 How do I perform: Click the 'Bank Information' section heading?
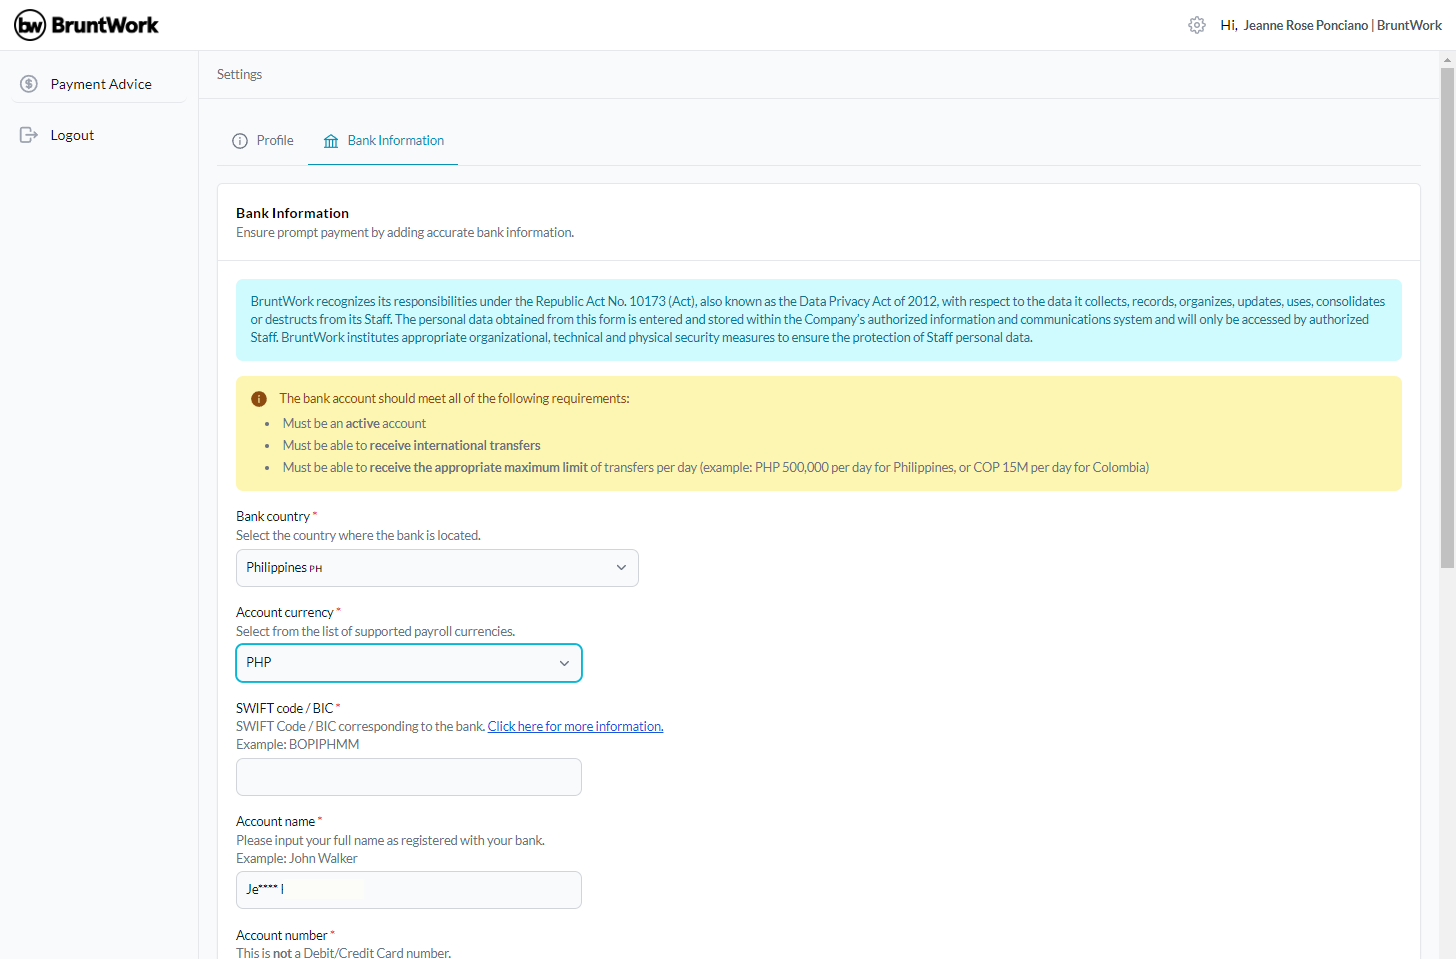pyautogui.click(x=292, y=213)
